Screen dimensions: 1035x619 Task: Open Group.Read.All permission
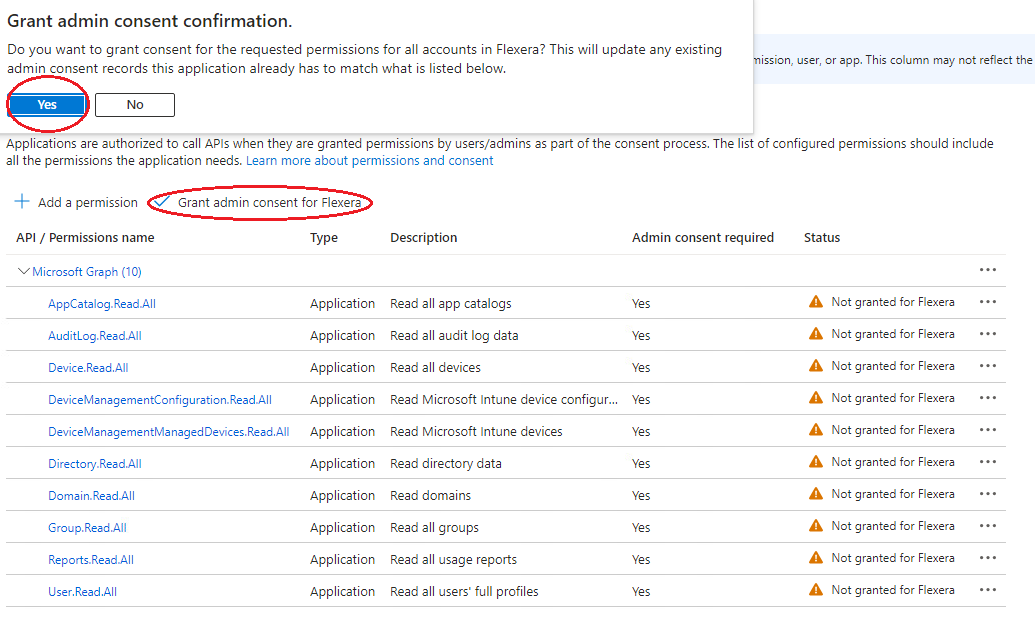pos(87,528)
